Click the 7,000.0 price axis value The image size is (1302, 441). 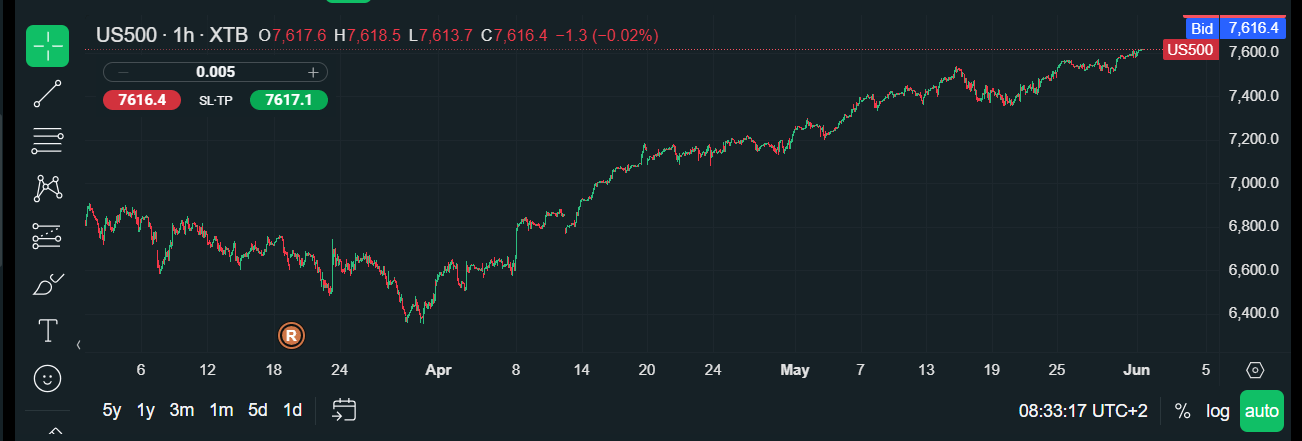click(x=1253, y=183)
